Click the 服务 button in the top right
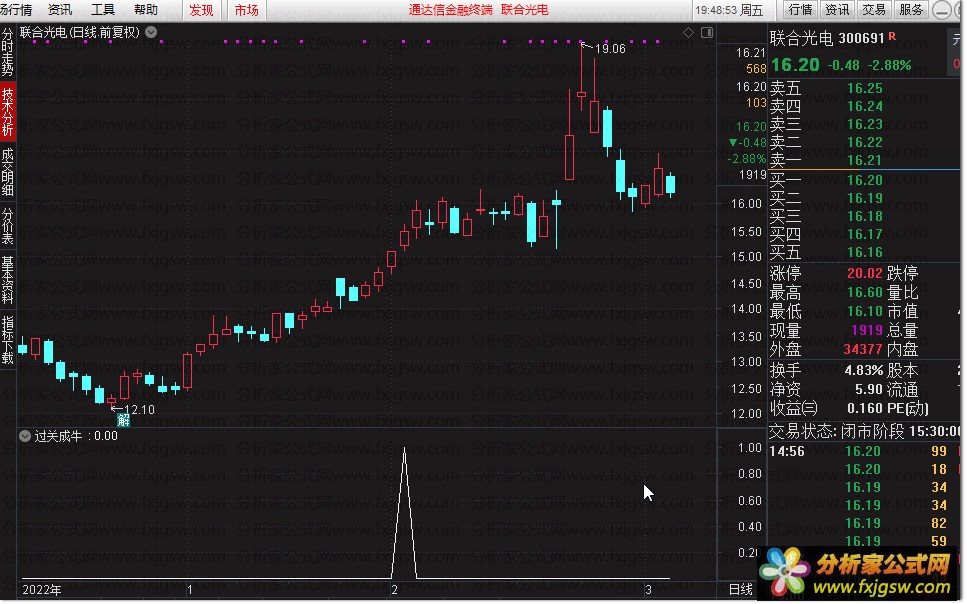Screen dimensions: 967x604 click(911, 10)
